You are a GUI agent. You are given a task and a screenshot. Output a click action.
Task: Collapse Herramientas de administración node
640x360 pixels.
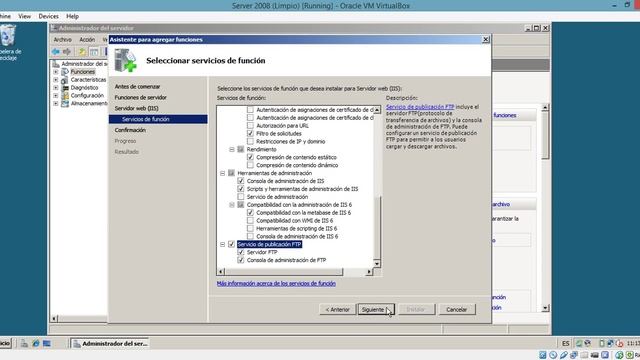click(x=222, y=173)
